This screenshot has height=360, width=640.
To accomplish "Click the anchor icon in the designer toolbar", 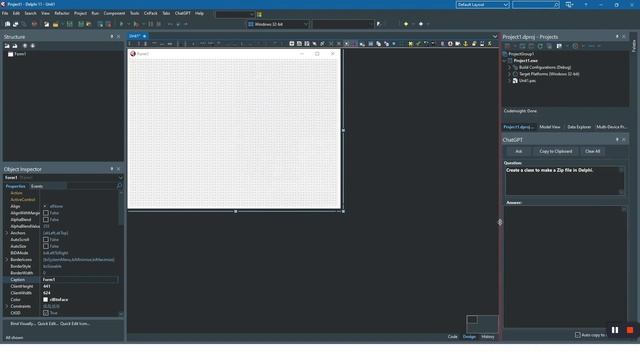I will 466,44.
